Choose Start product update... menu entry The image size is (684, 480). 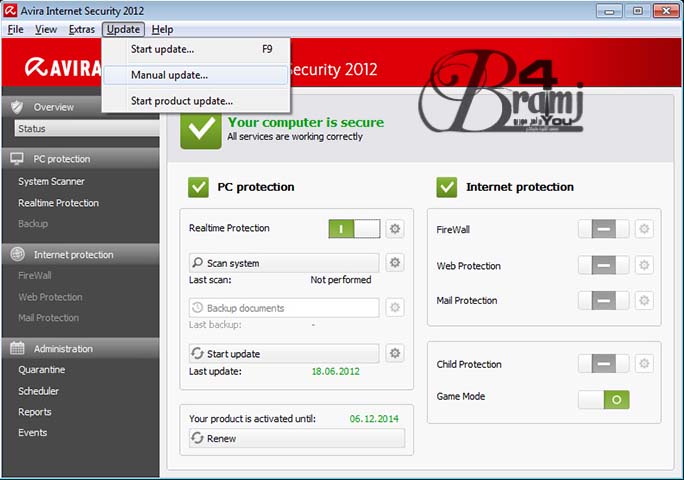pos(196,101)
